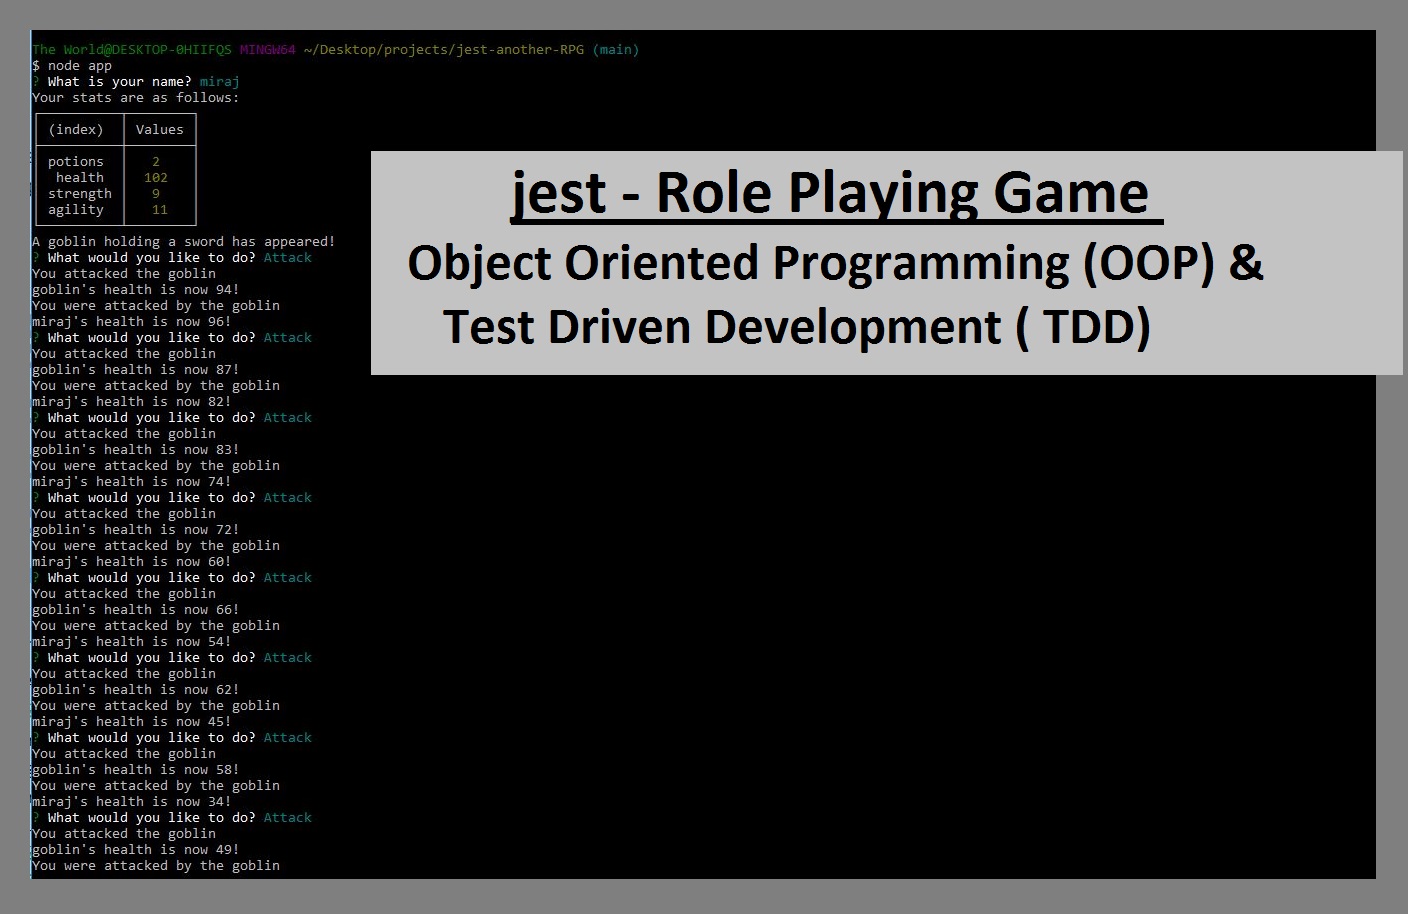
Task: Click 'A goblin holding a sword has appeared!'
Action: 184,241
